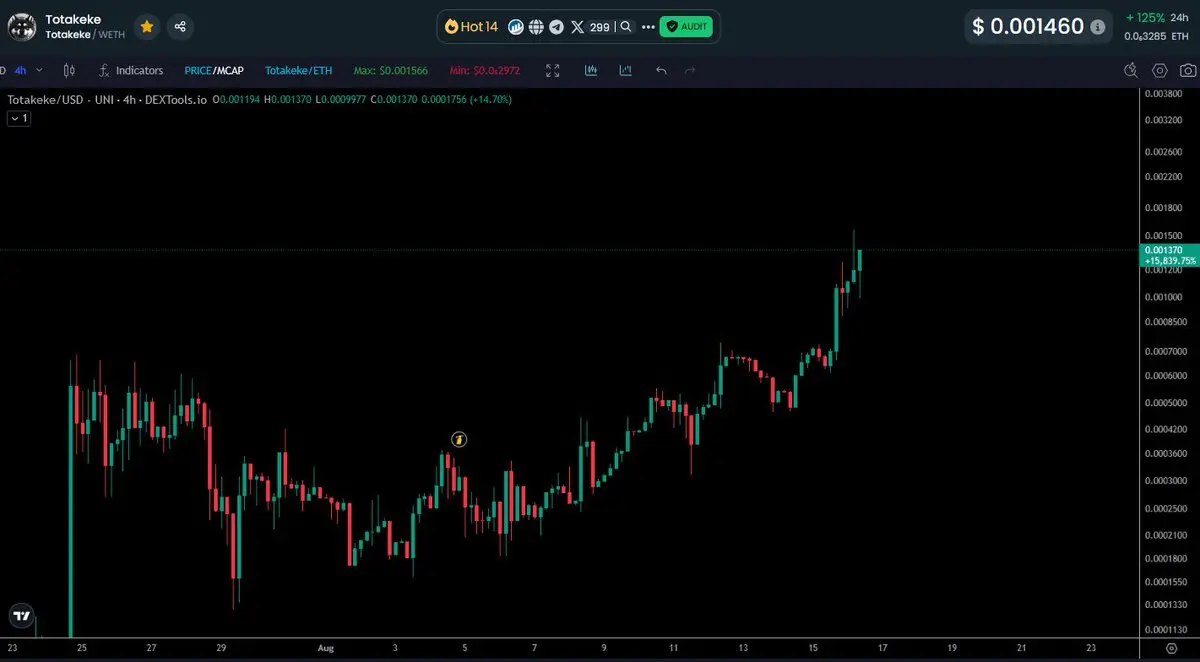Click the Hot 14 flame badge
Screen dimensions: 1200x662
point(471,27)
